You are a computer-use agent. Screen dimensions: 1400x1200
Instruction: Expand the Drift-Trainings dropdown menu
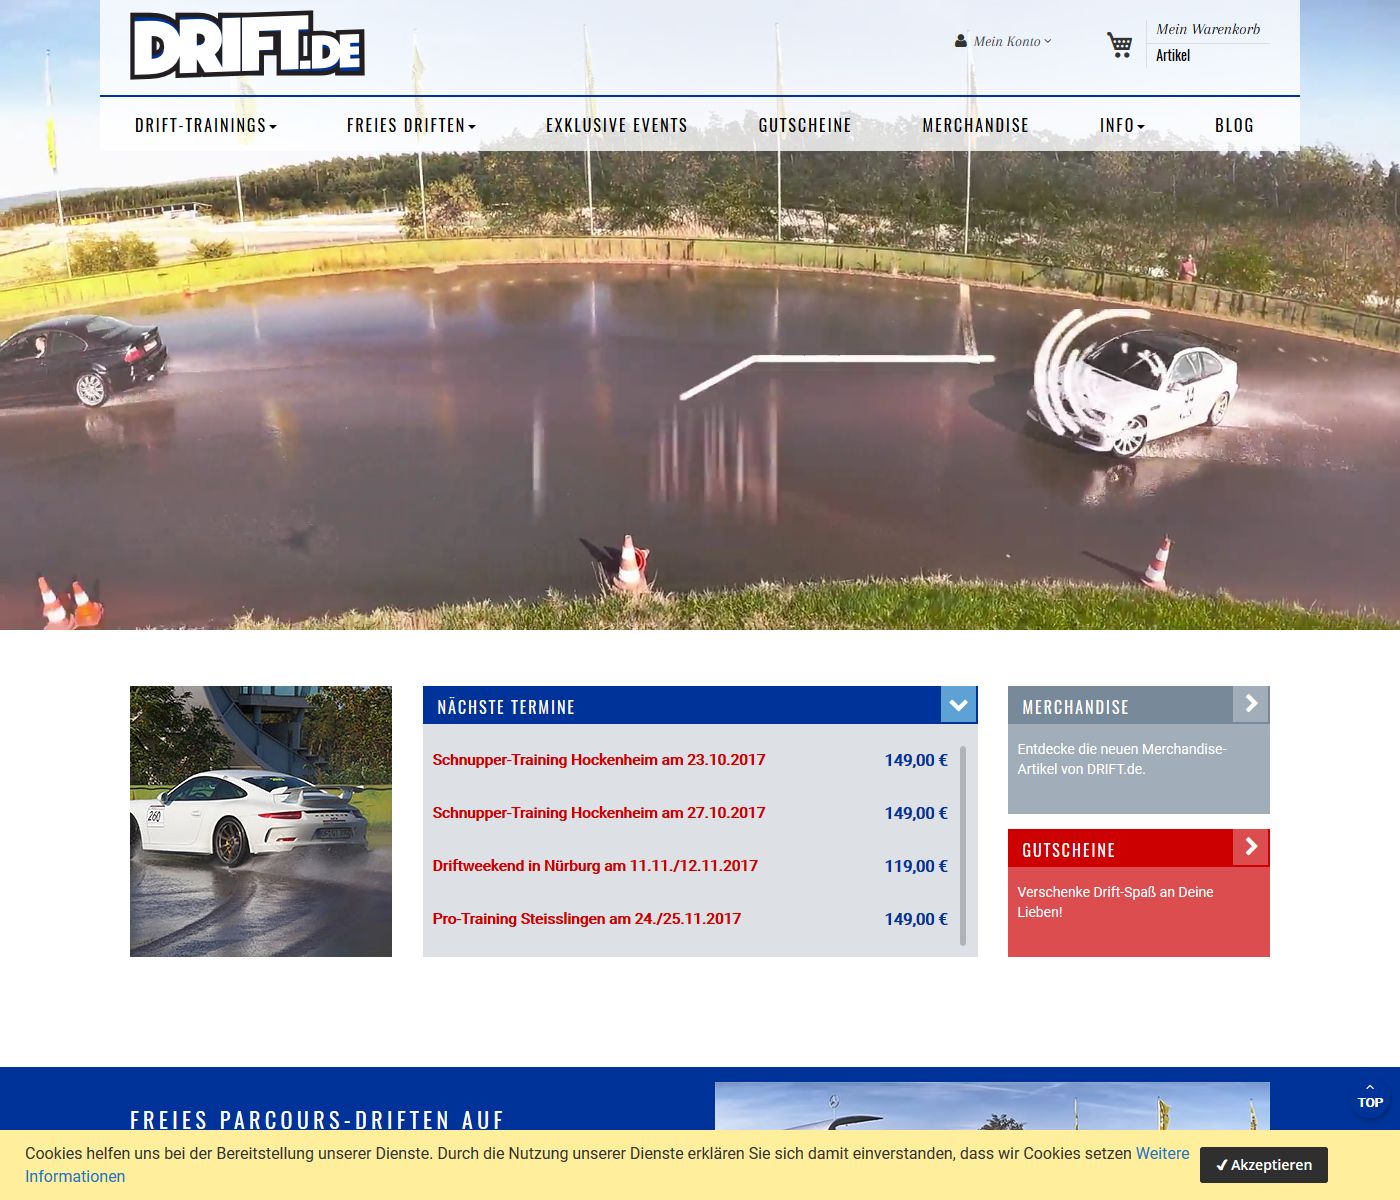(x=205, y=125)
